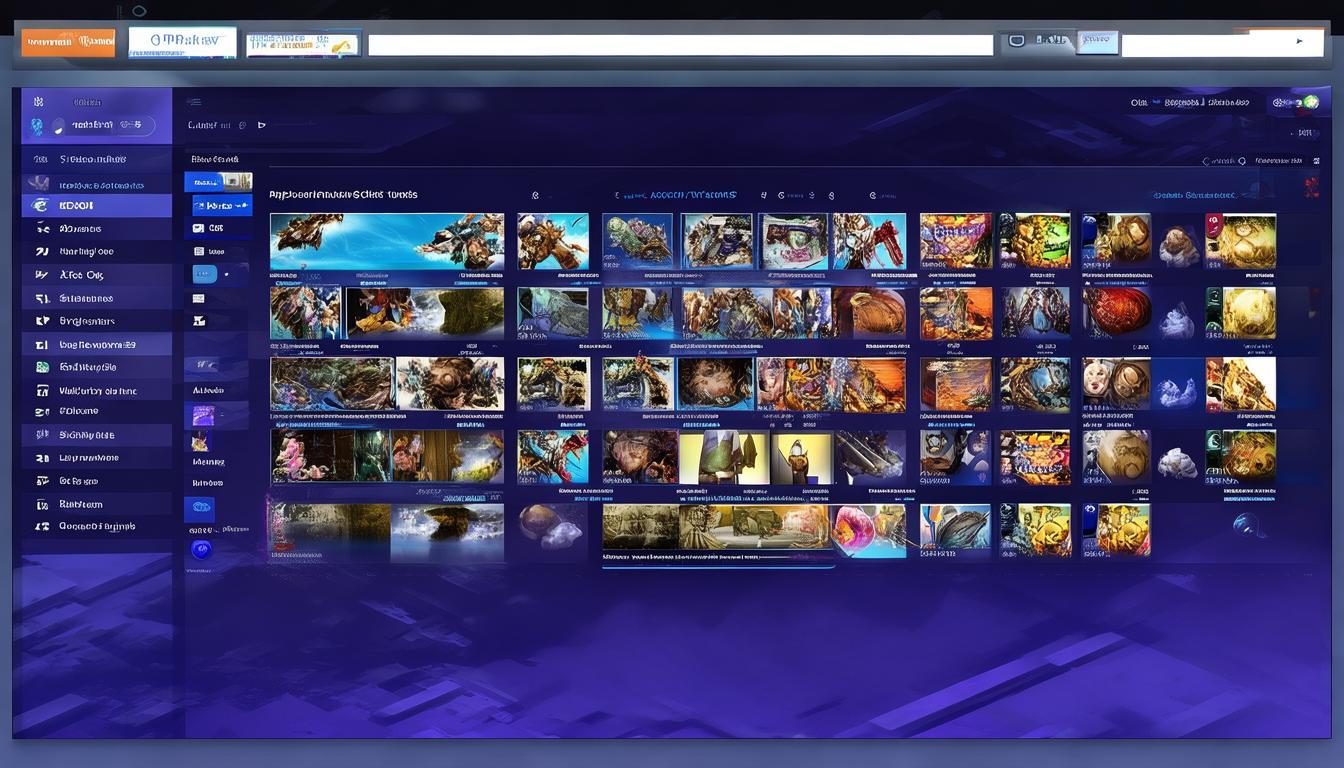1344x768 pixels.
Task: Click the blue face icon at sidebar top
Action: pyautogui.click(x=37, y=126)
